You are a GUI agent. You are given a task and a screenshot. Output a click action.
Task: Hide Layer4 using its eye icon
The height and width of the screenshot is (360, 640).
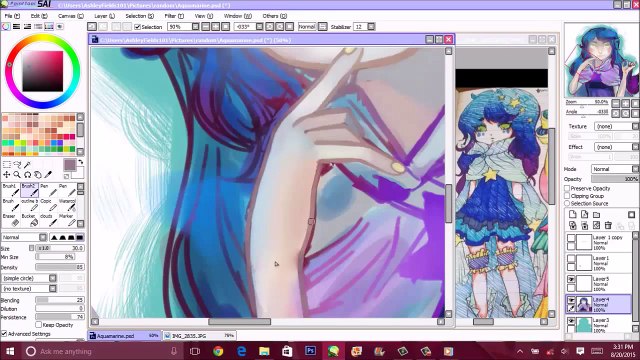[571, 300]
